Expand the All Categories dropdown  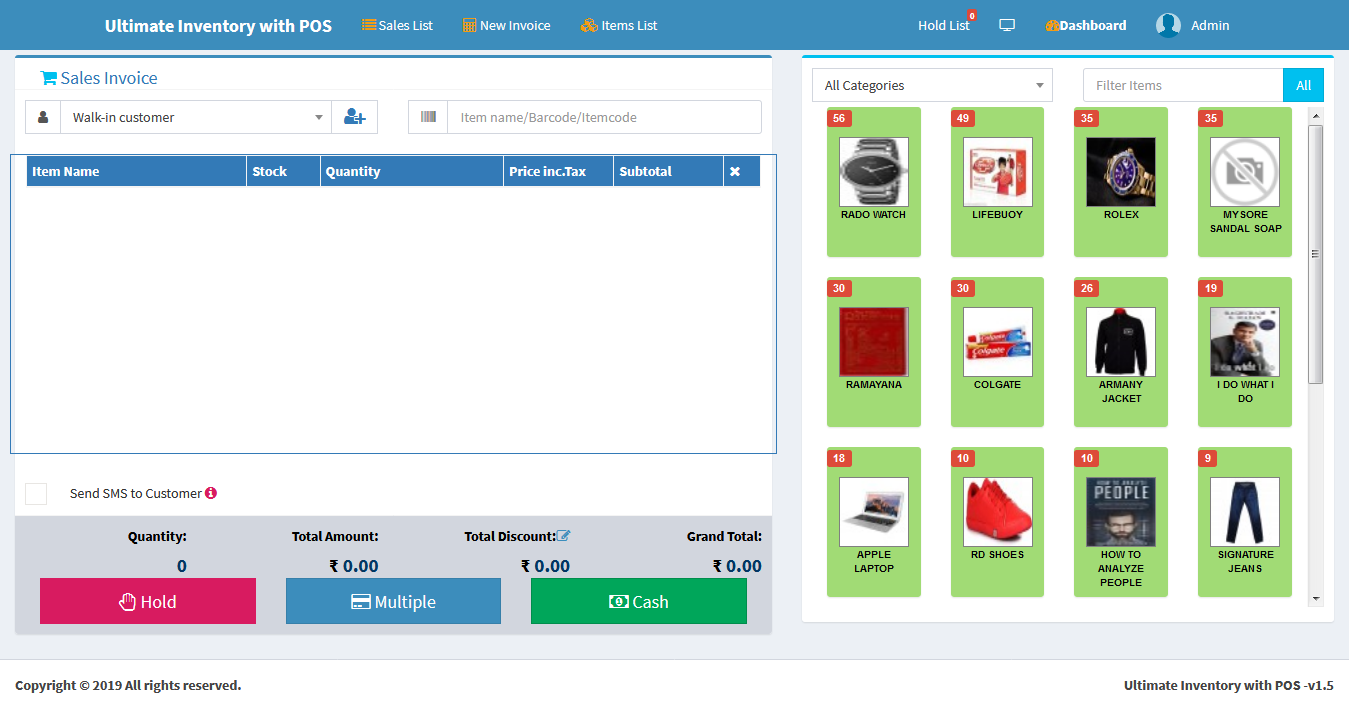[931, 85]
